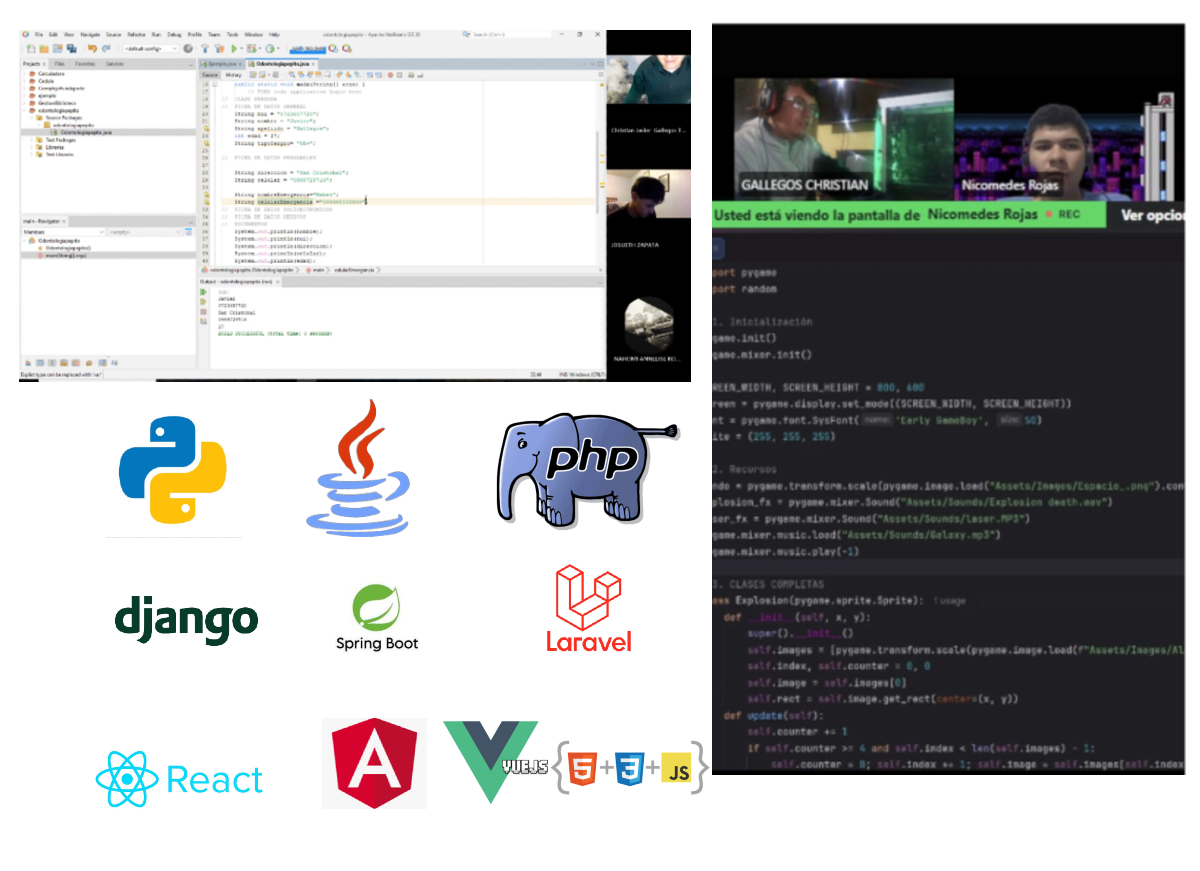Click the Spring Boot logo
Screen dimensions: 1200x871
coord(377,617)
